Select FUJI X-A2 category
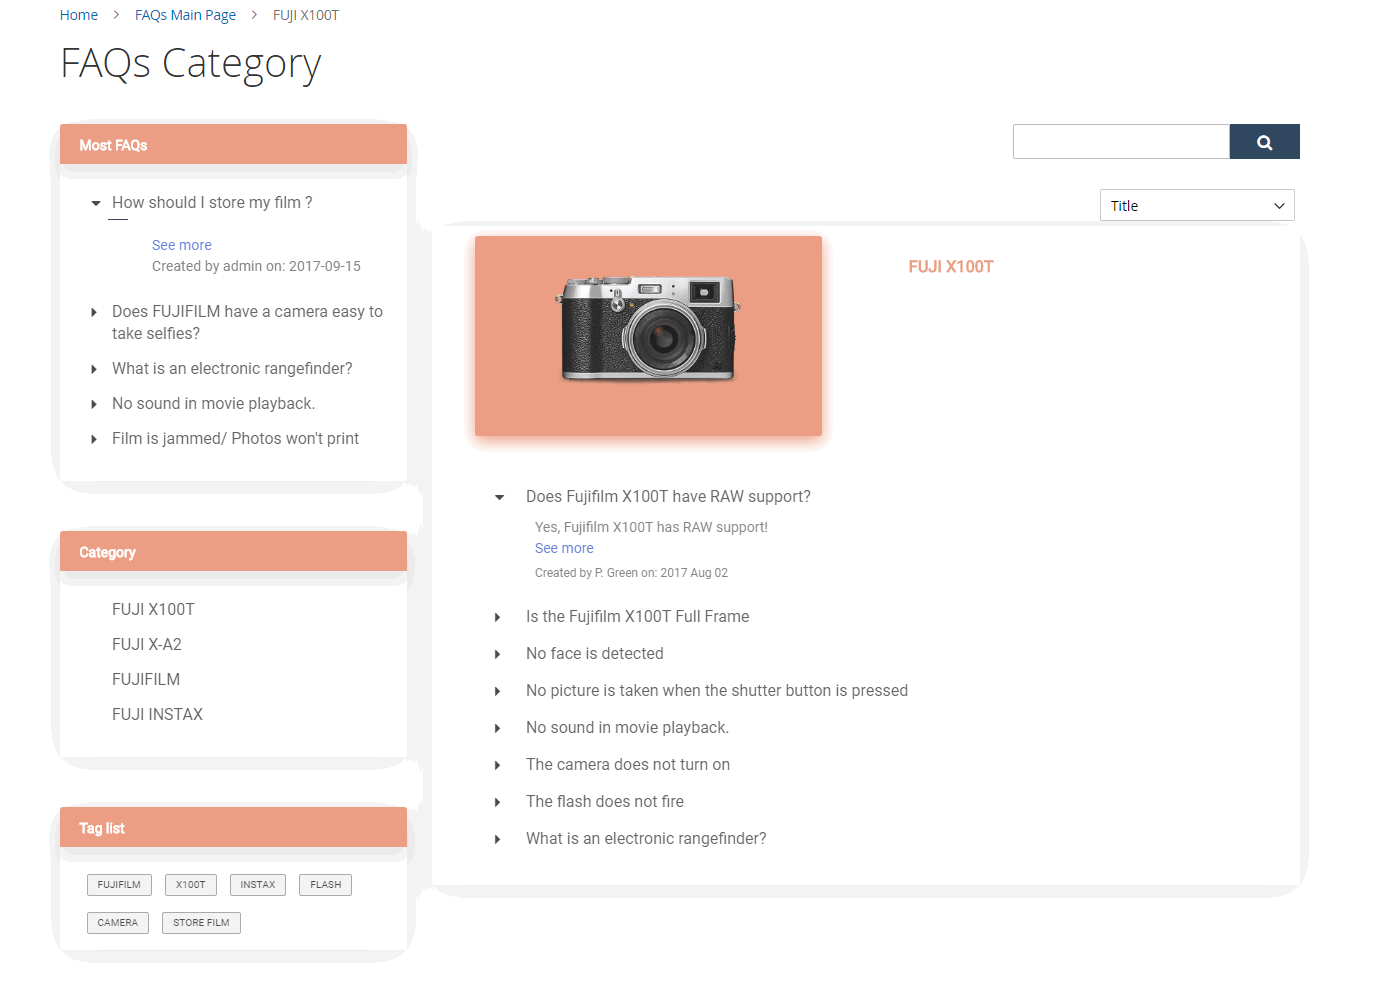This screenshot has height=996, width=1383. 147,644
